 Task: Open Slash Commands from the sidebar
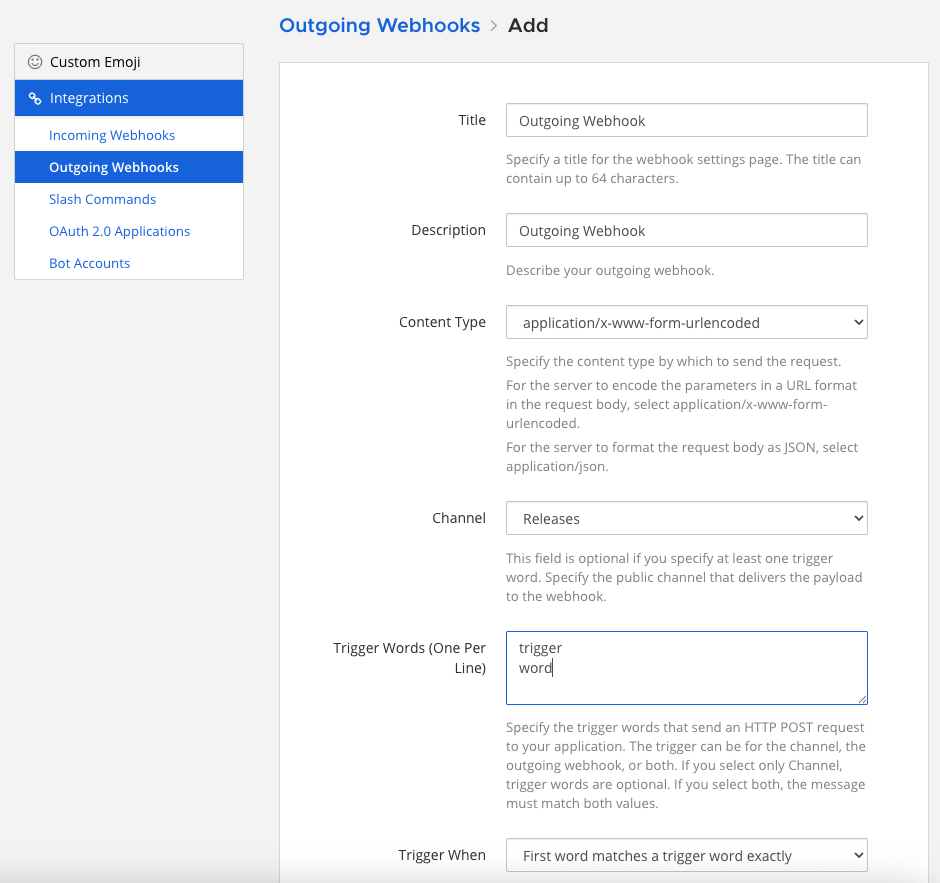(102, 199)
